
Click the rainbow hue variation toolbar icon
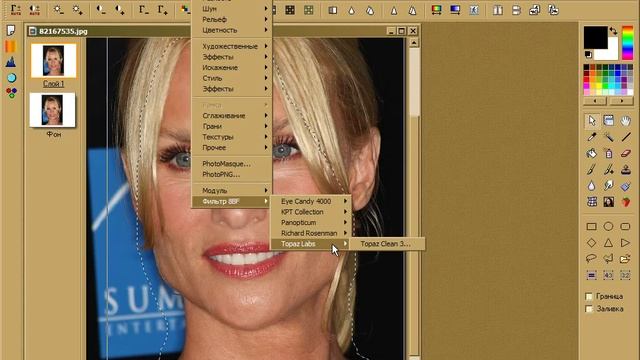click(x=436, y=10)
